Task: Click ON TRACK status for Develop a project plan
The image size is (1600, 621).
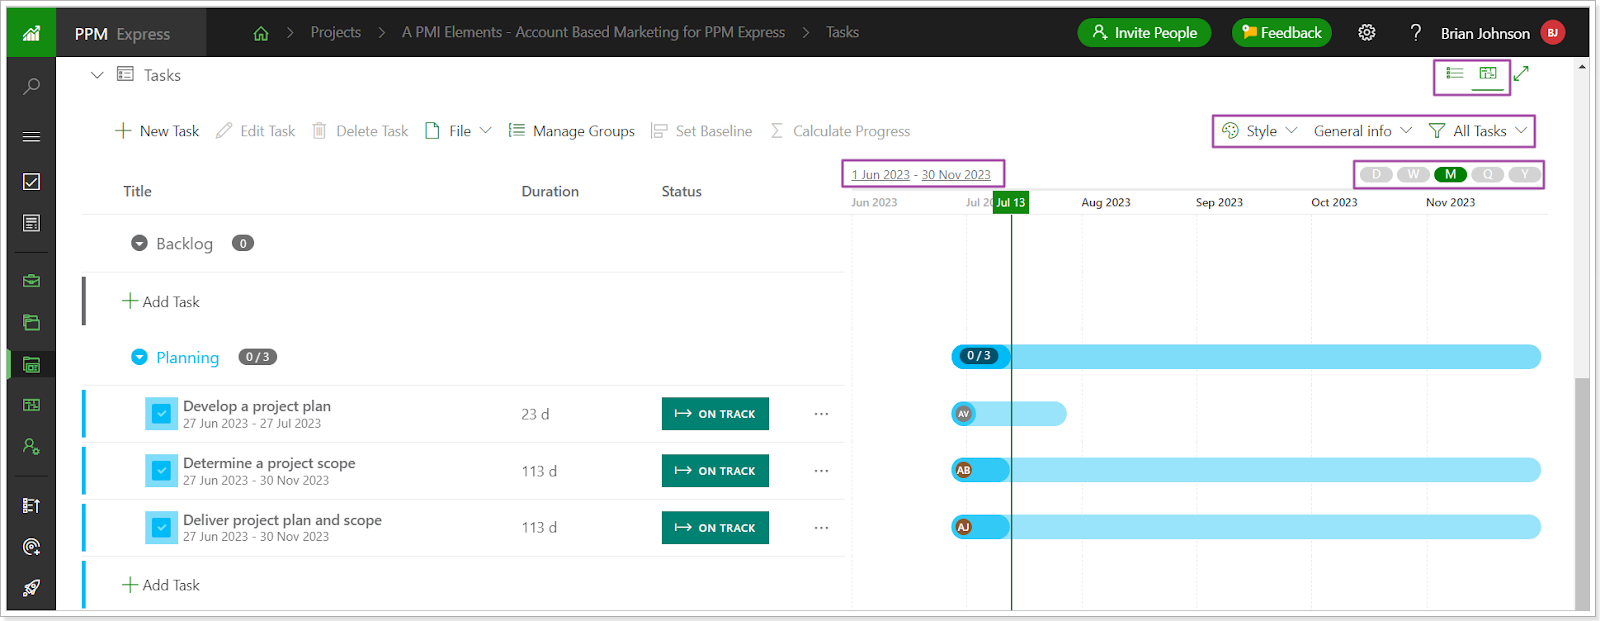Action: coord(715,414)
